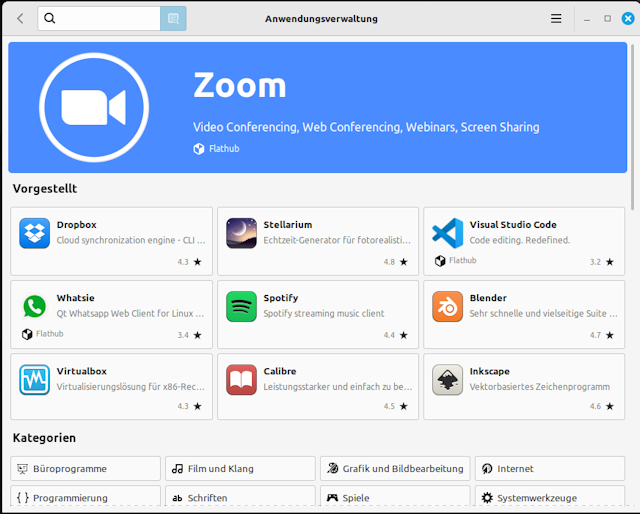Open the Systemwerkzeuge category
This screenshot has width=640, height=514.
pos(550,498)
